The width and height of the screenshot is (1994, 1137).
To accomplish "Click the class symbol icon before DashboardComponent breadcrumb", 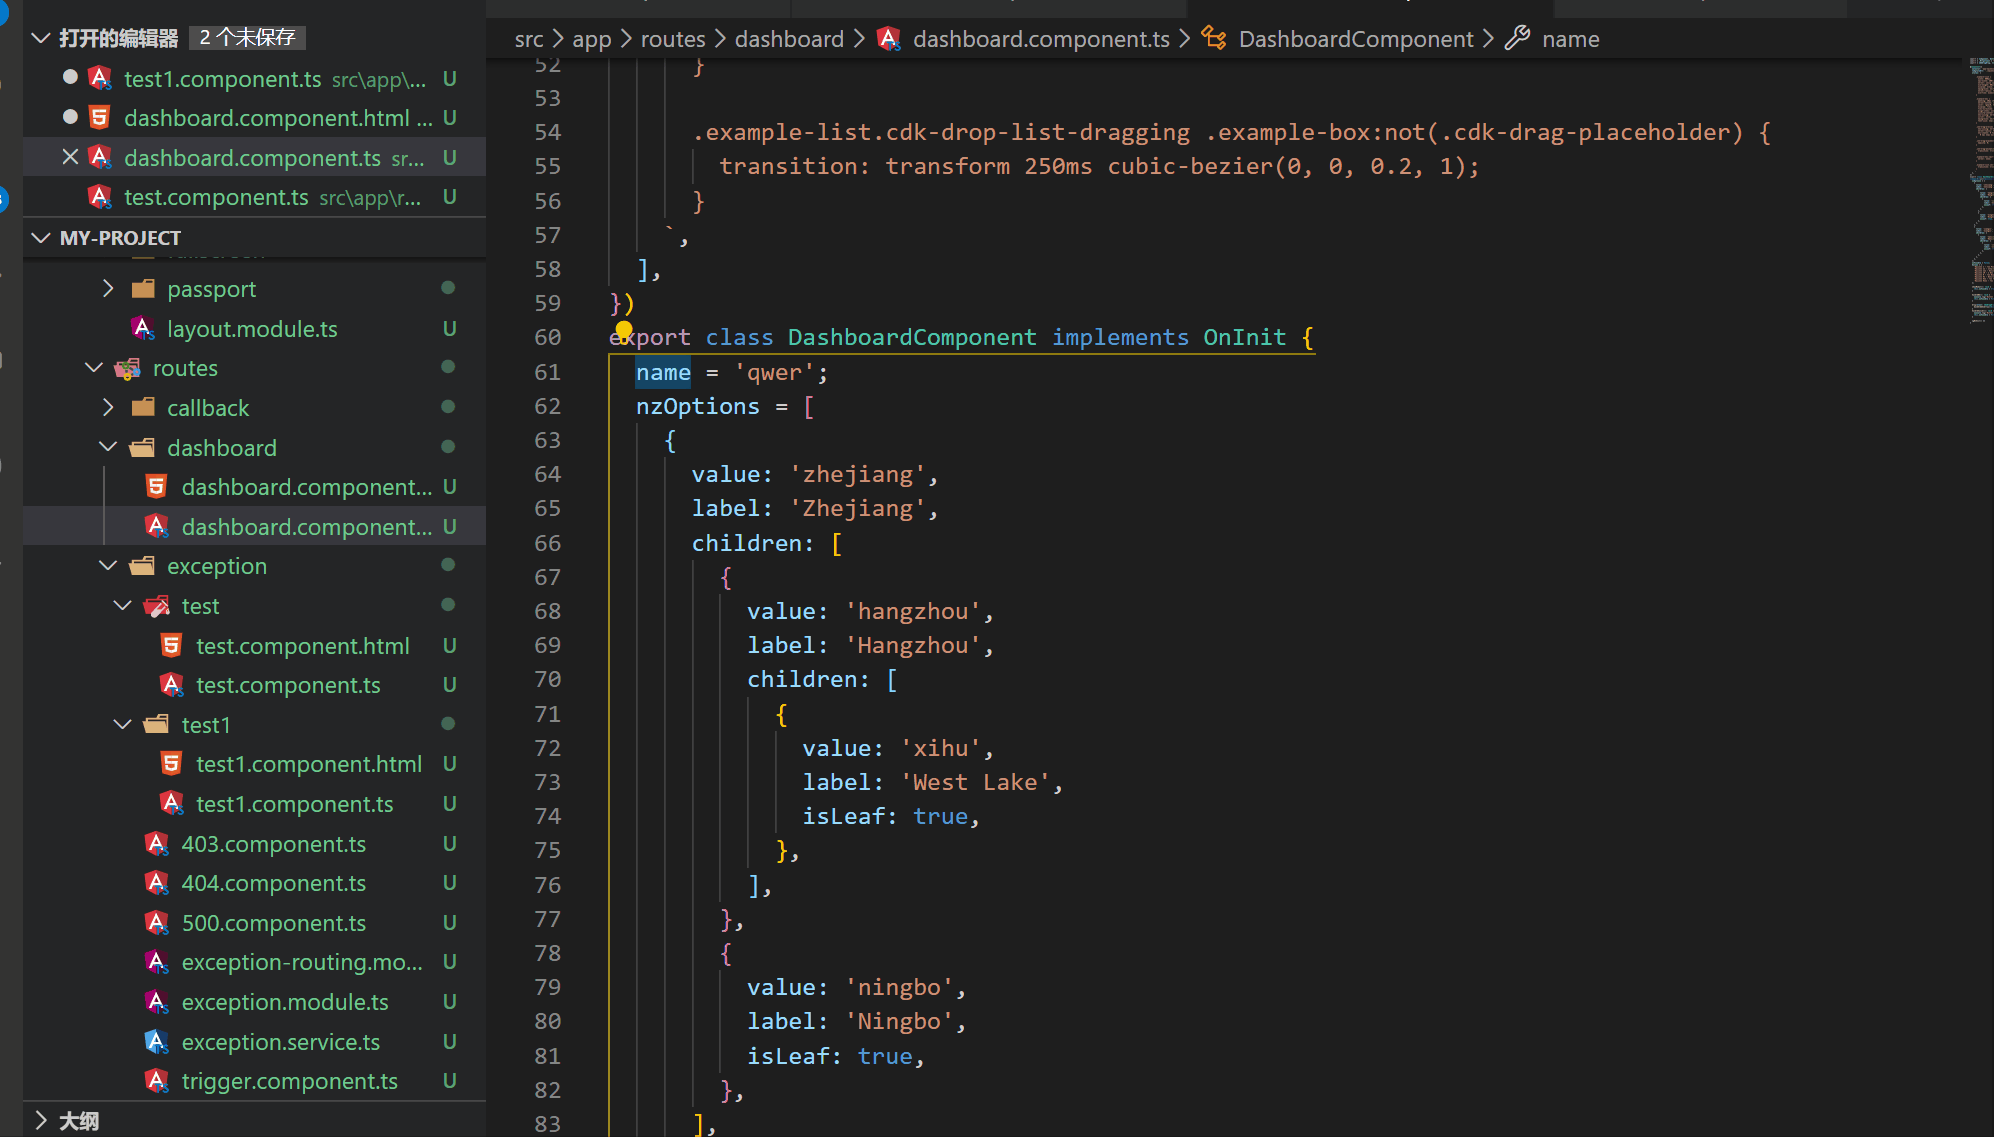I will click(1214, 38).
